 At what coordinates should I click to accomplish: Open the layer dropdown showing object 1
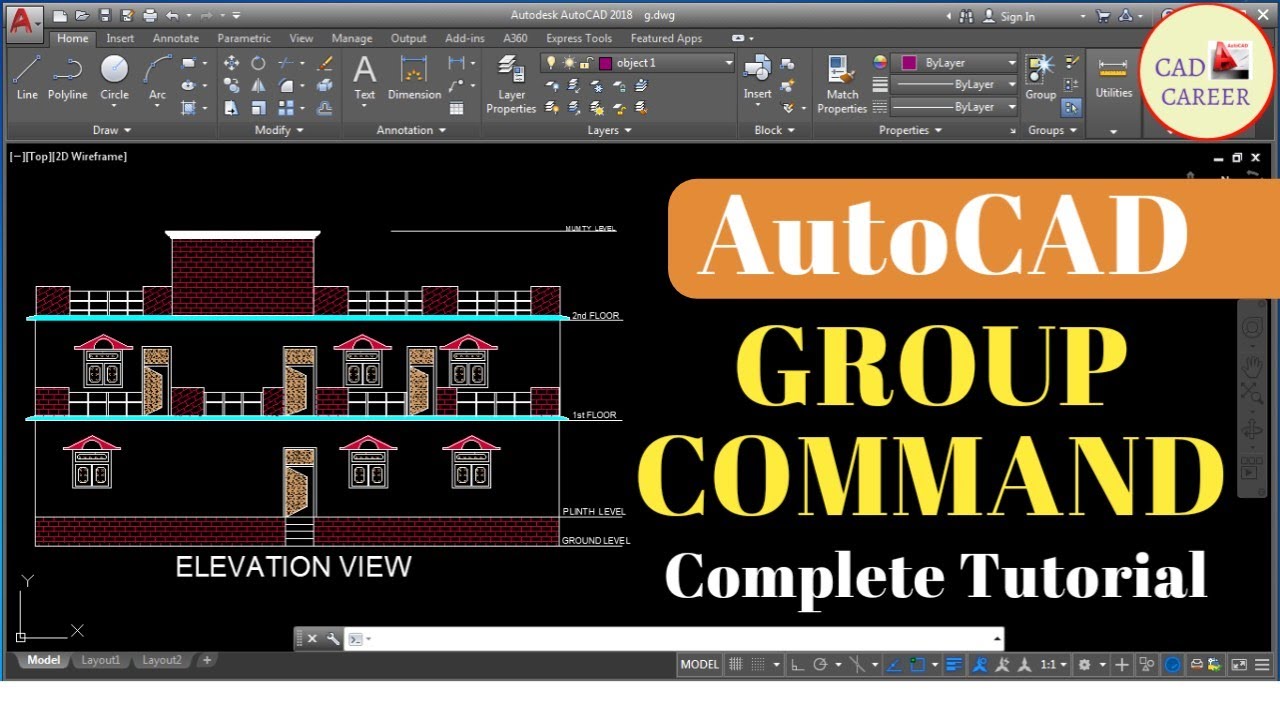[638, 63]
